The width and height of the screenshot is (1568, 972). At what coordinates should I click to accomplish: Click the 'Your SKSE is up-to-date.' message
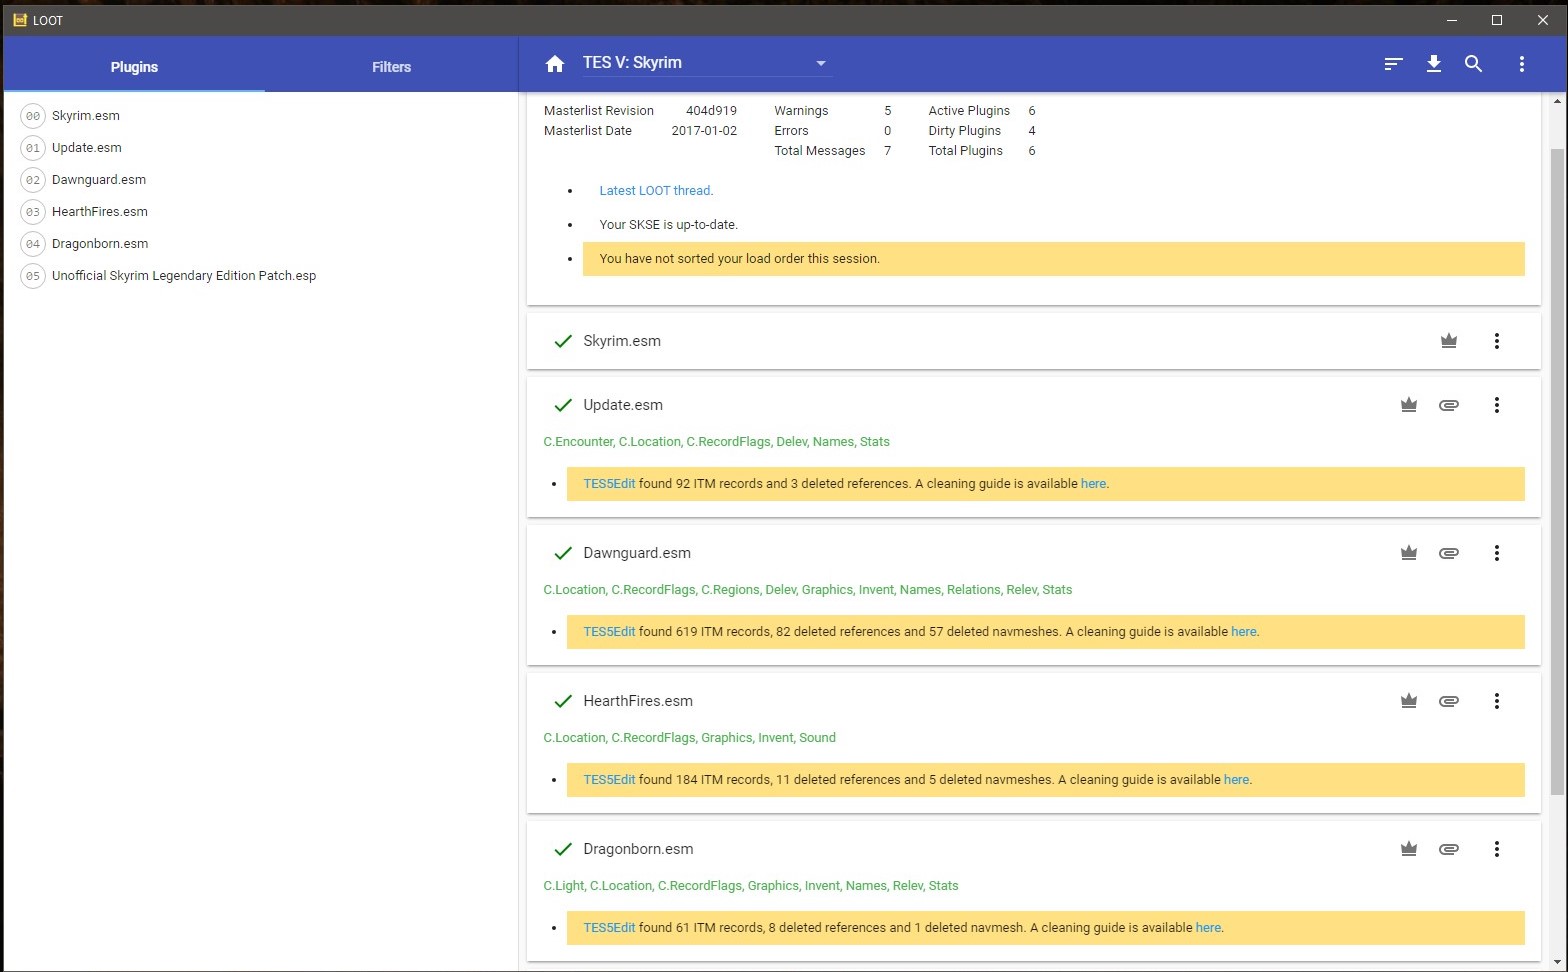[x=668, y=225]
